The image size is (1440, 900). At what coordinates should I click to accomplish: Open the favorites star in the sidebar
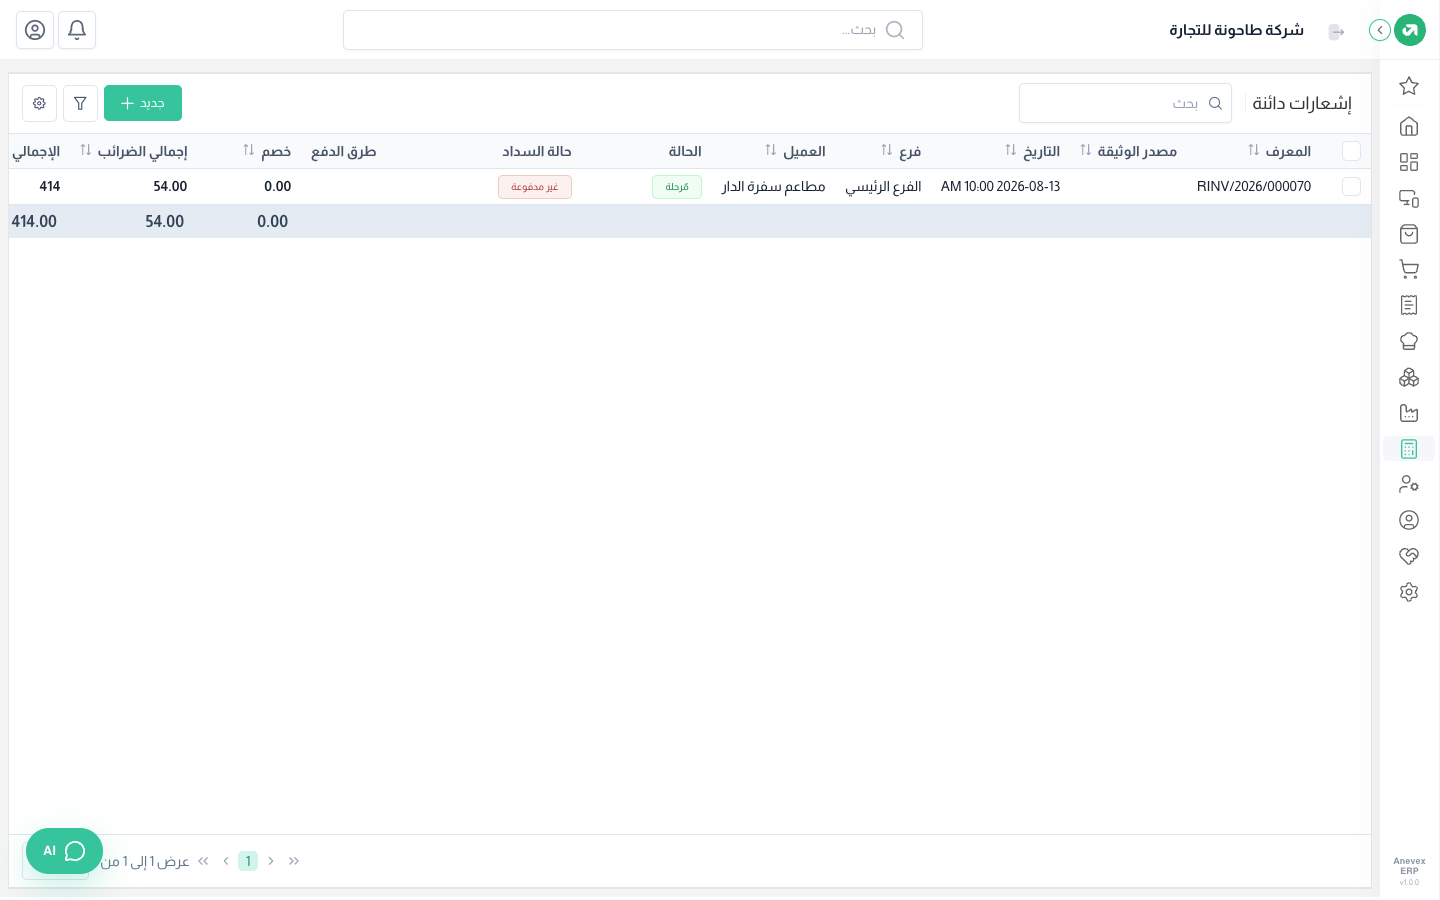pyautogui.click(x=1409, y=86)
